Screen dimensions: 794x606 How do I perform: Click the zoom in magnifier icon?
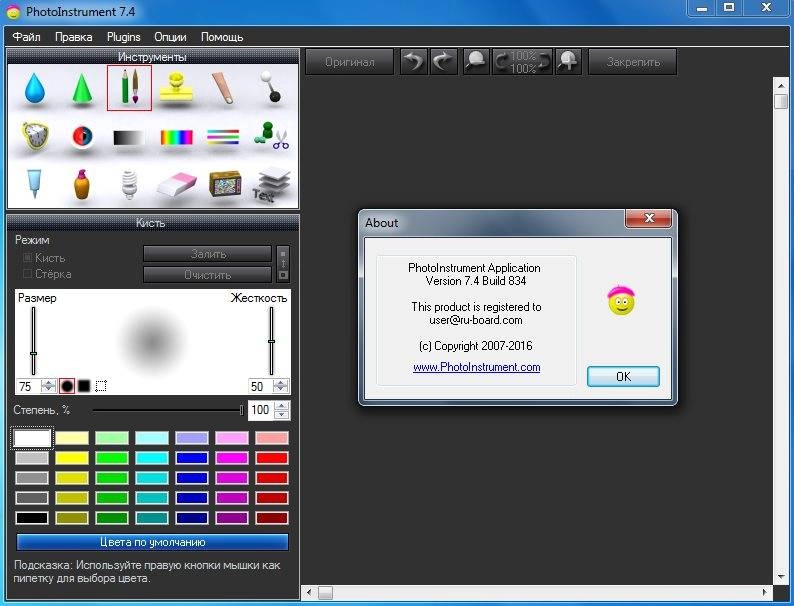pyautogui.click(x=568, y=62)
